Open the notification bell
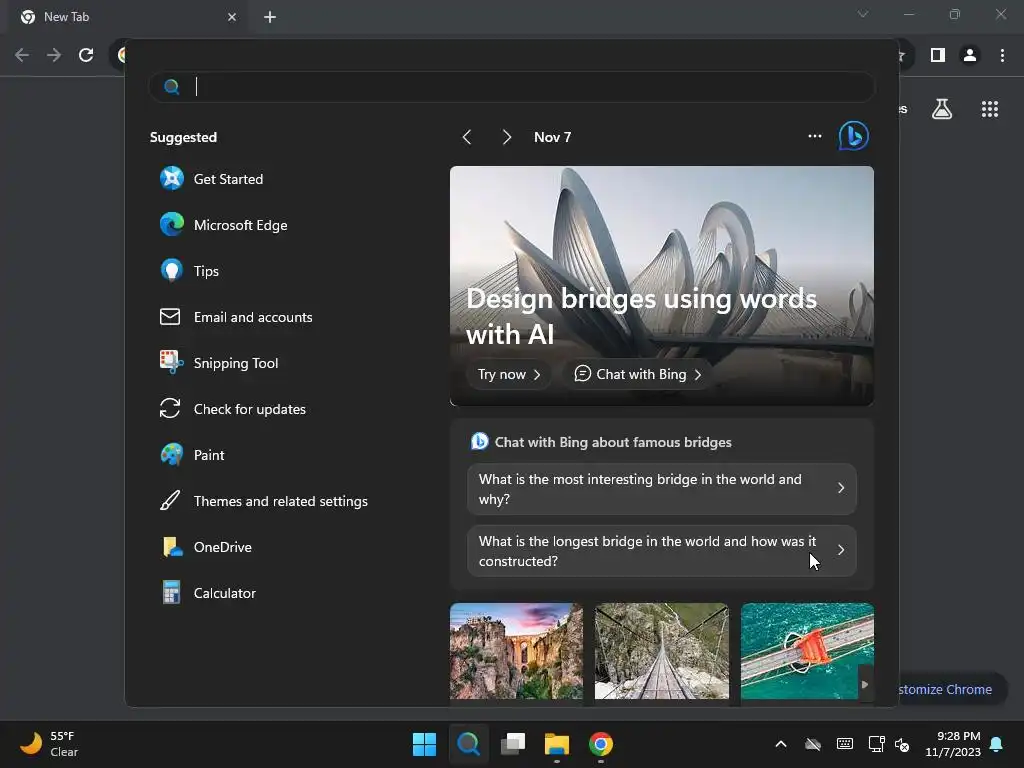Viewport: 1024px width, 768px height. tap(997, 744)
